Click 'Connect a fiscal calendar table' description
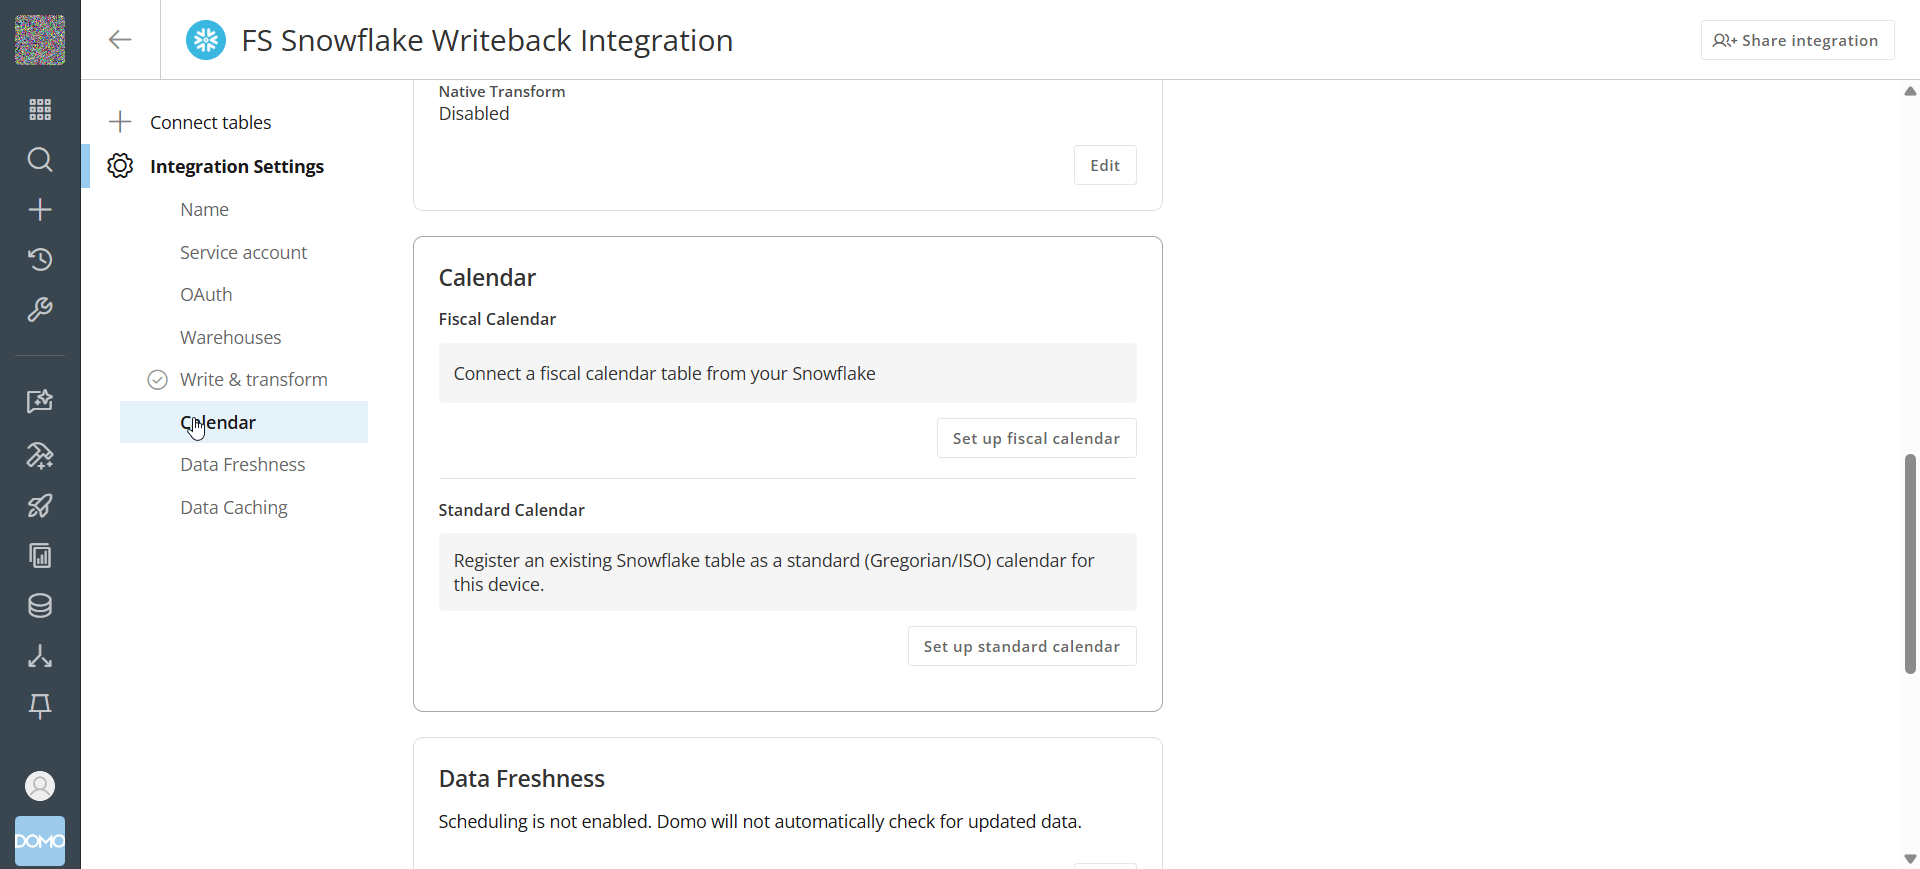This screenshot has width=1920, height=869. (664, 374)
